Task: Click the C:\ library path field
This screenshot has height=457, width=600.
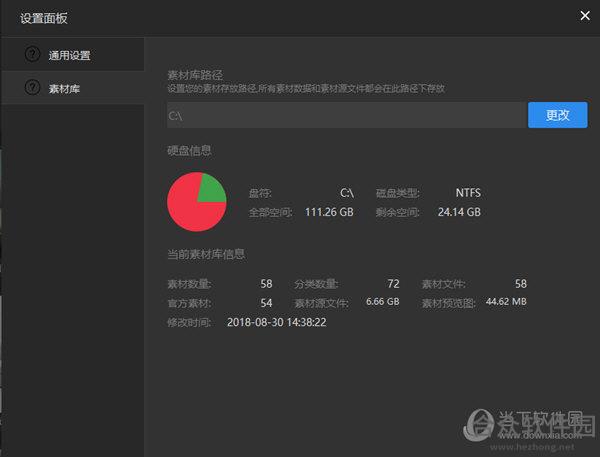Action: point(347,115)
